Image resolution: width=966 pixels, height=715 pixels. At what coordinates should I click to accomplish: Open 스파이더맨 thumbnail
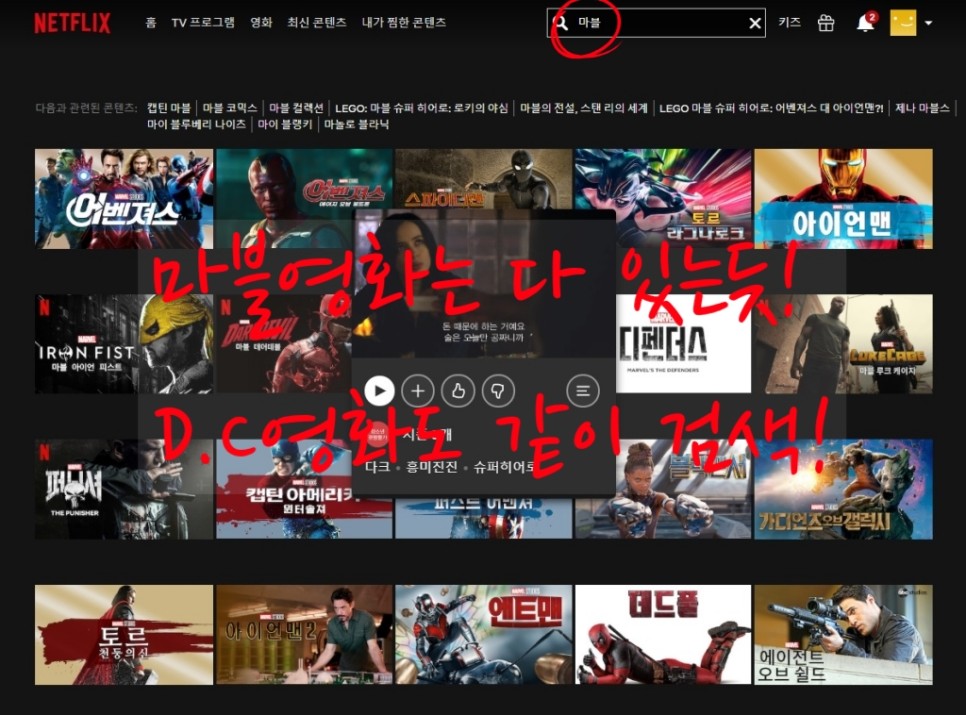click(x=484, y=179)
